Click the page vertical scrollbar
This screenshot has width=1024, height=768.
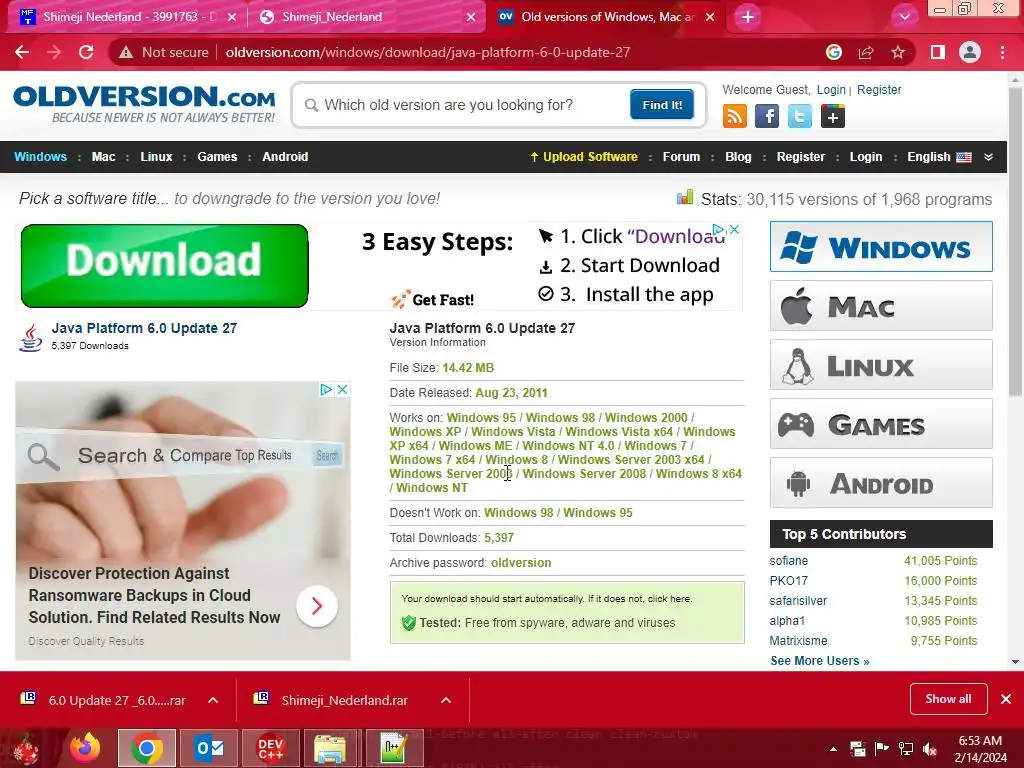[x=1015, y=242]
